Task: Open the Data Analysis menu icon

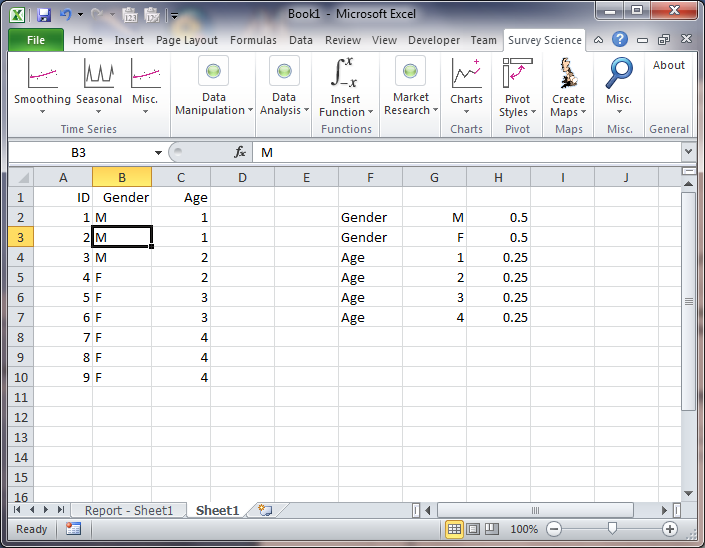Action: [284, 71]
